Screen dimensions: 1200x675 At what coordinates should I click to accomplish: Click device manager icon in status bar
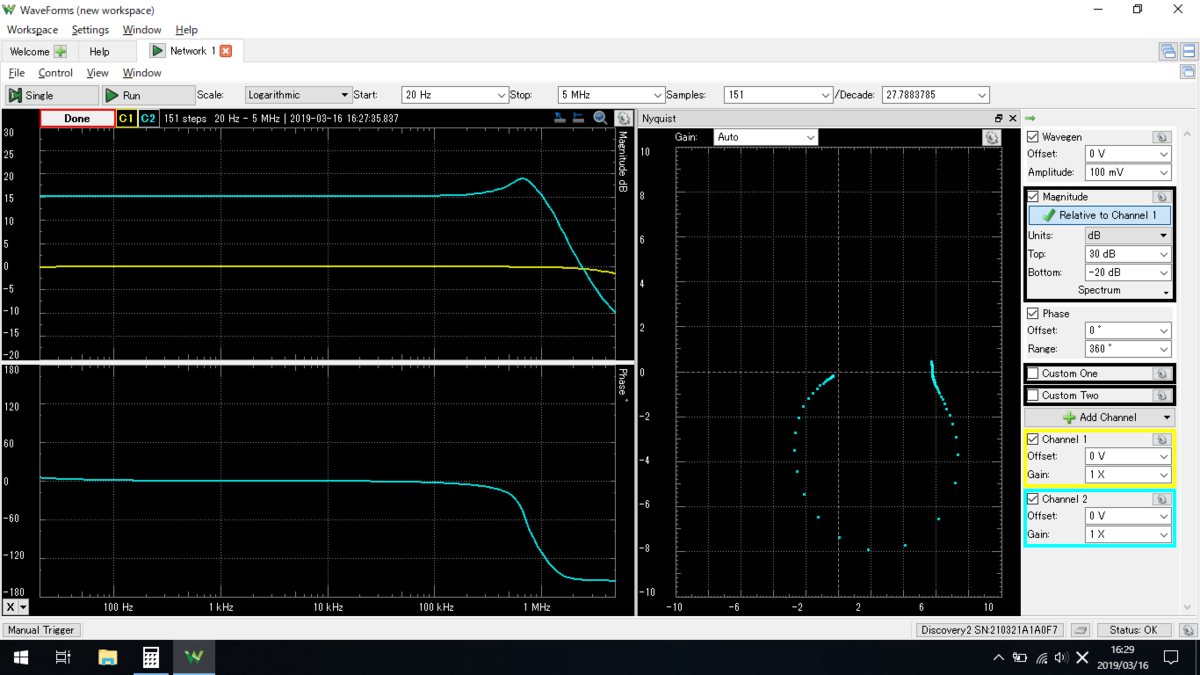(x=1080, y=630)
